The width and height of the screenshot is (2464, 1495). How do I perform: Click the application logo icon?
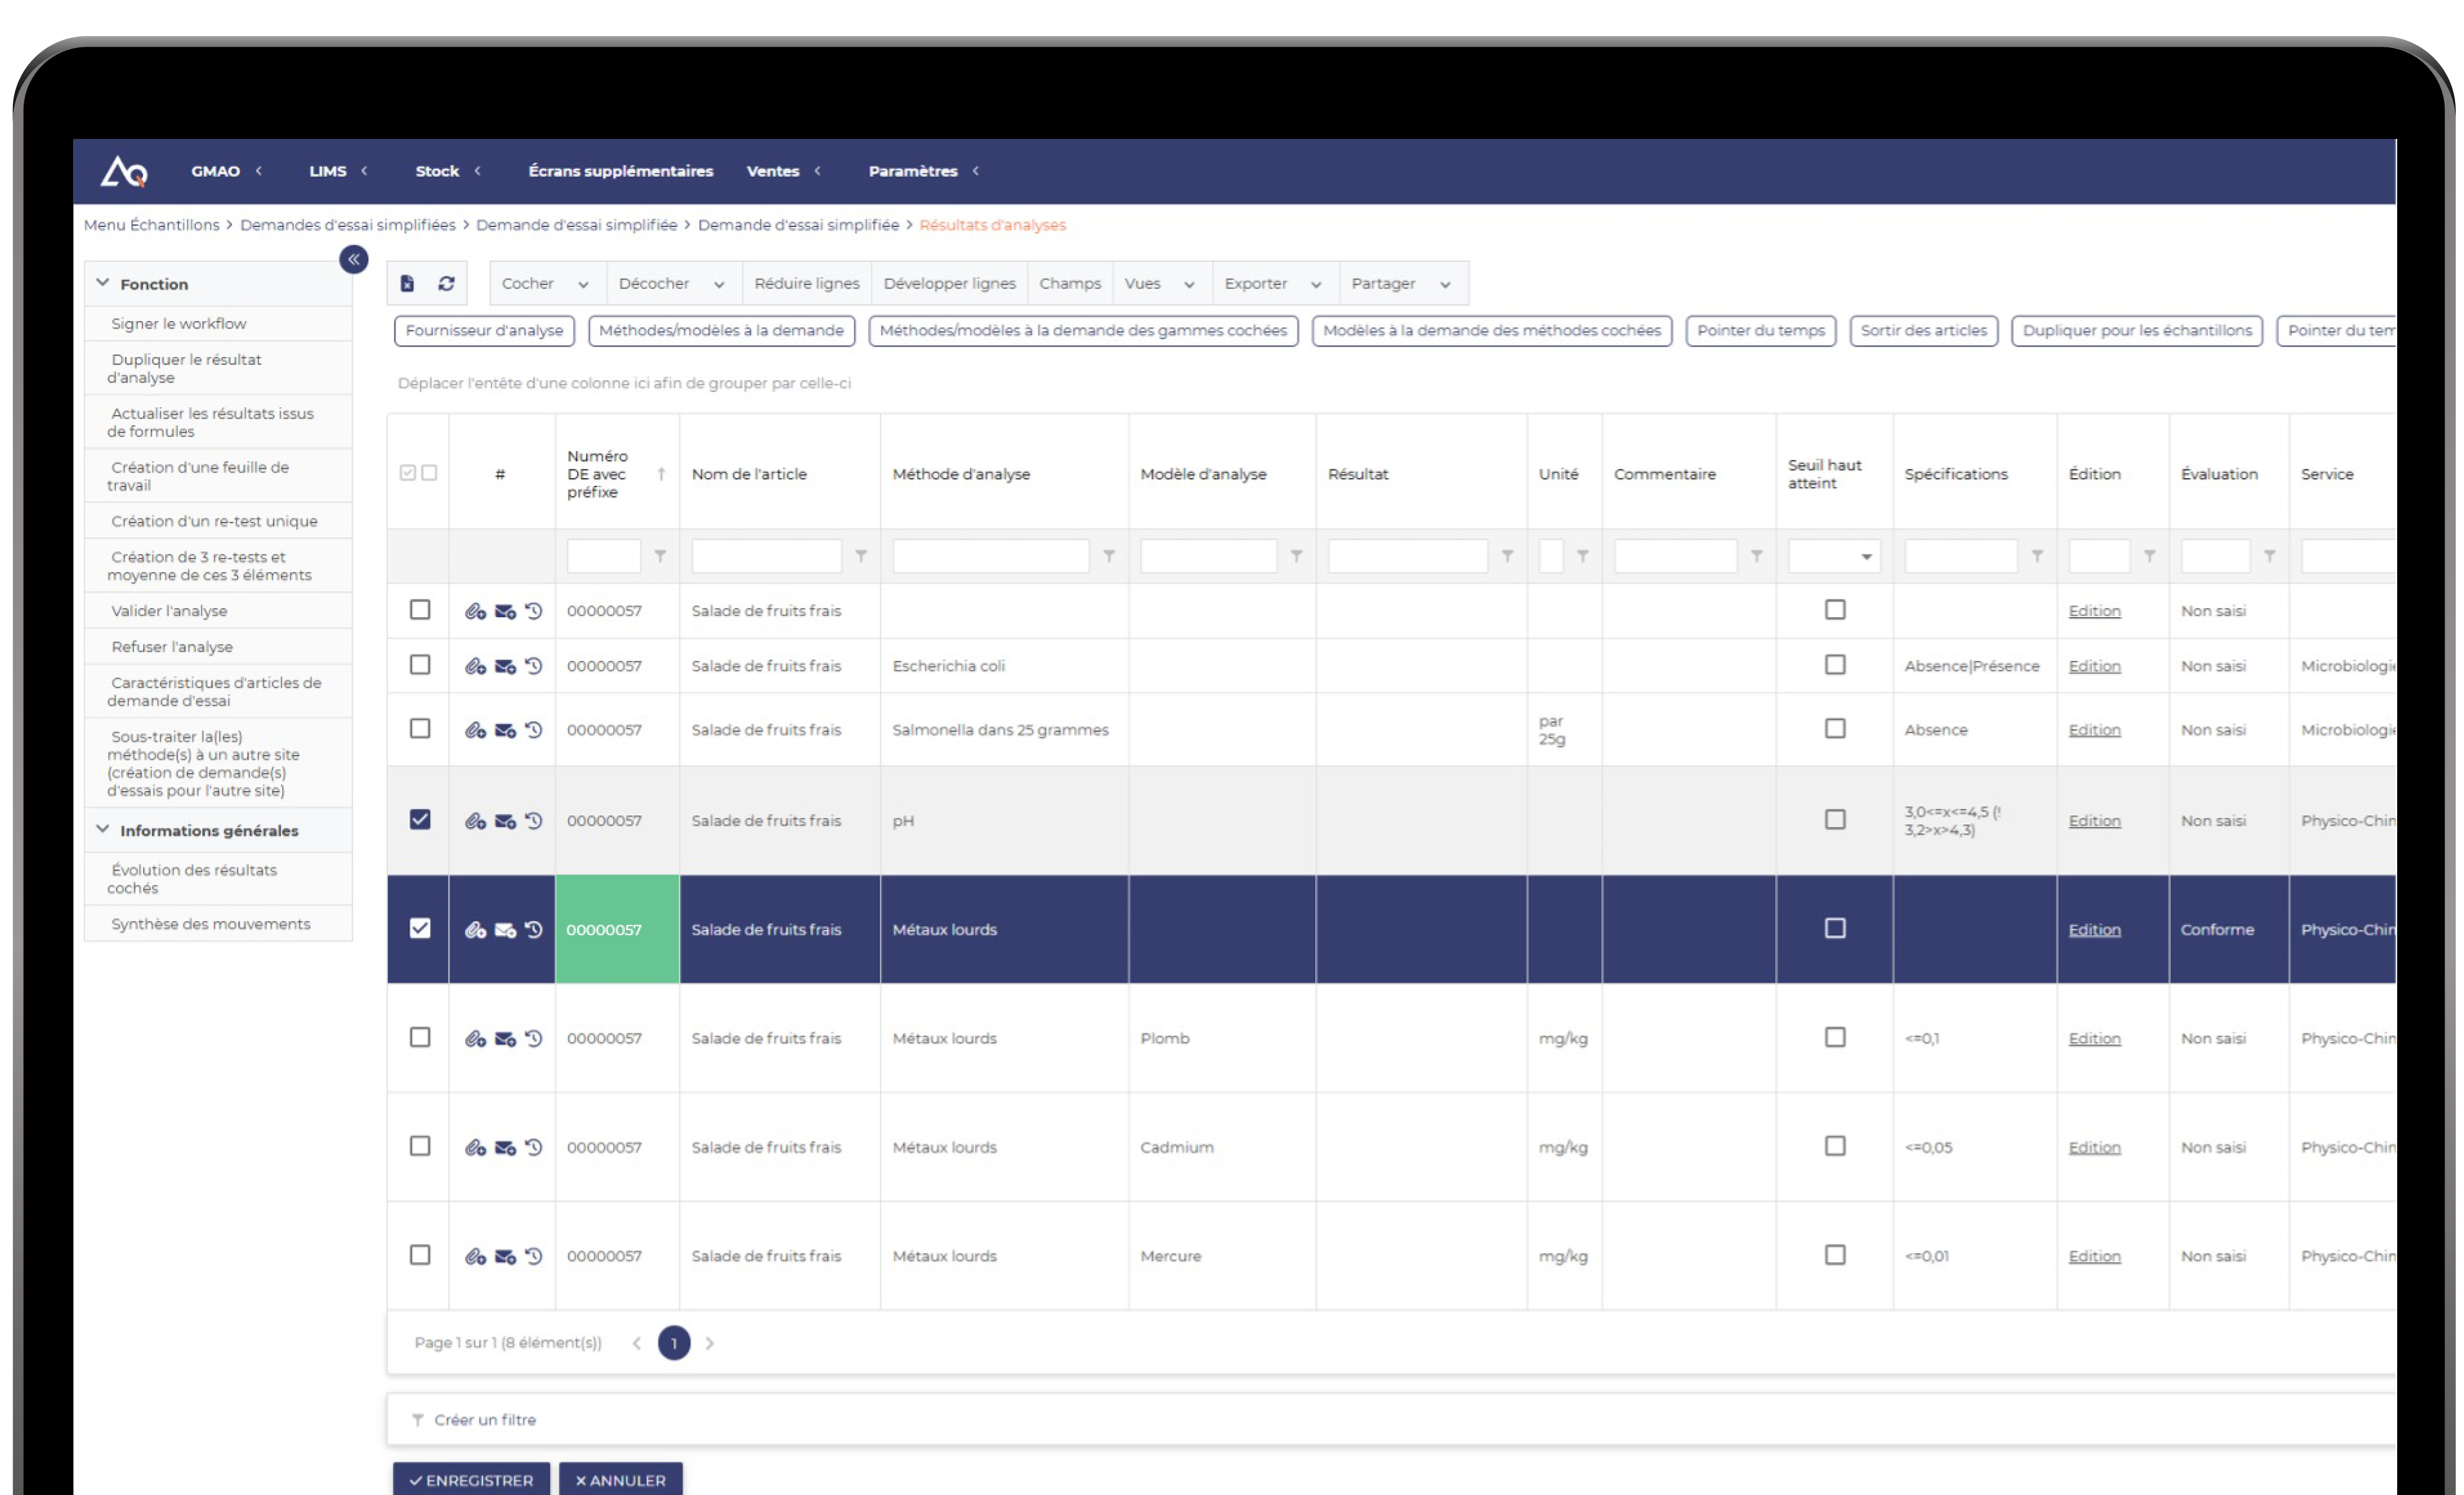pos(124,172)
